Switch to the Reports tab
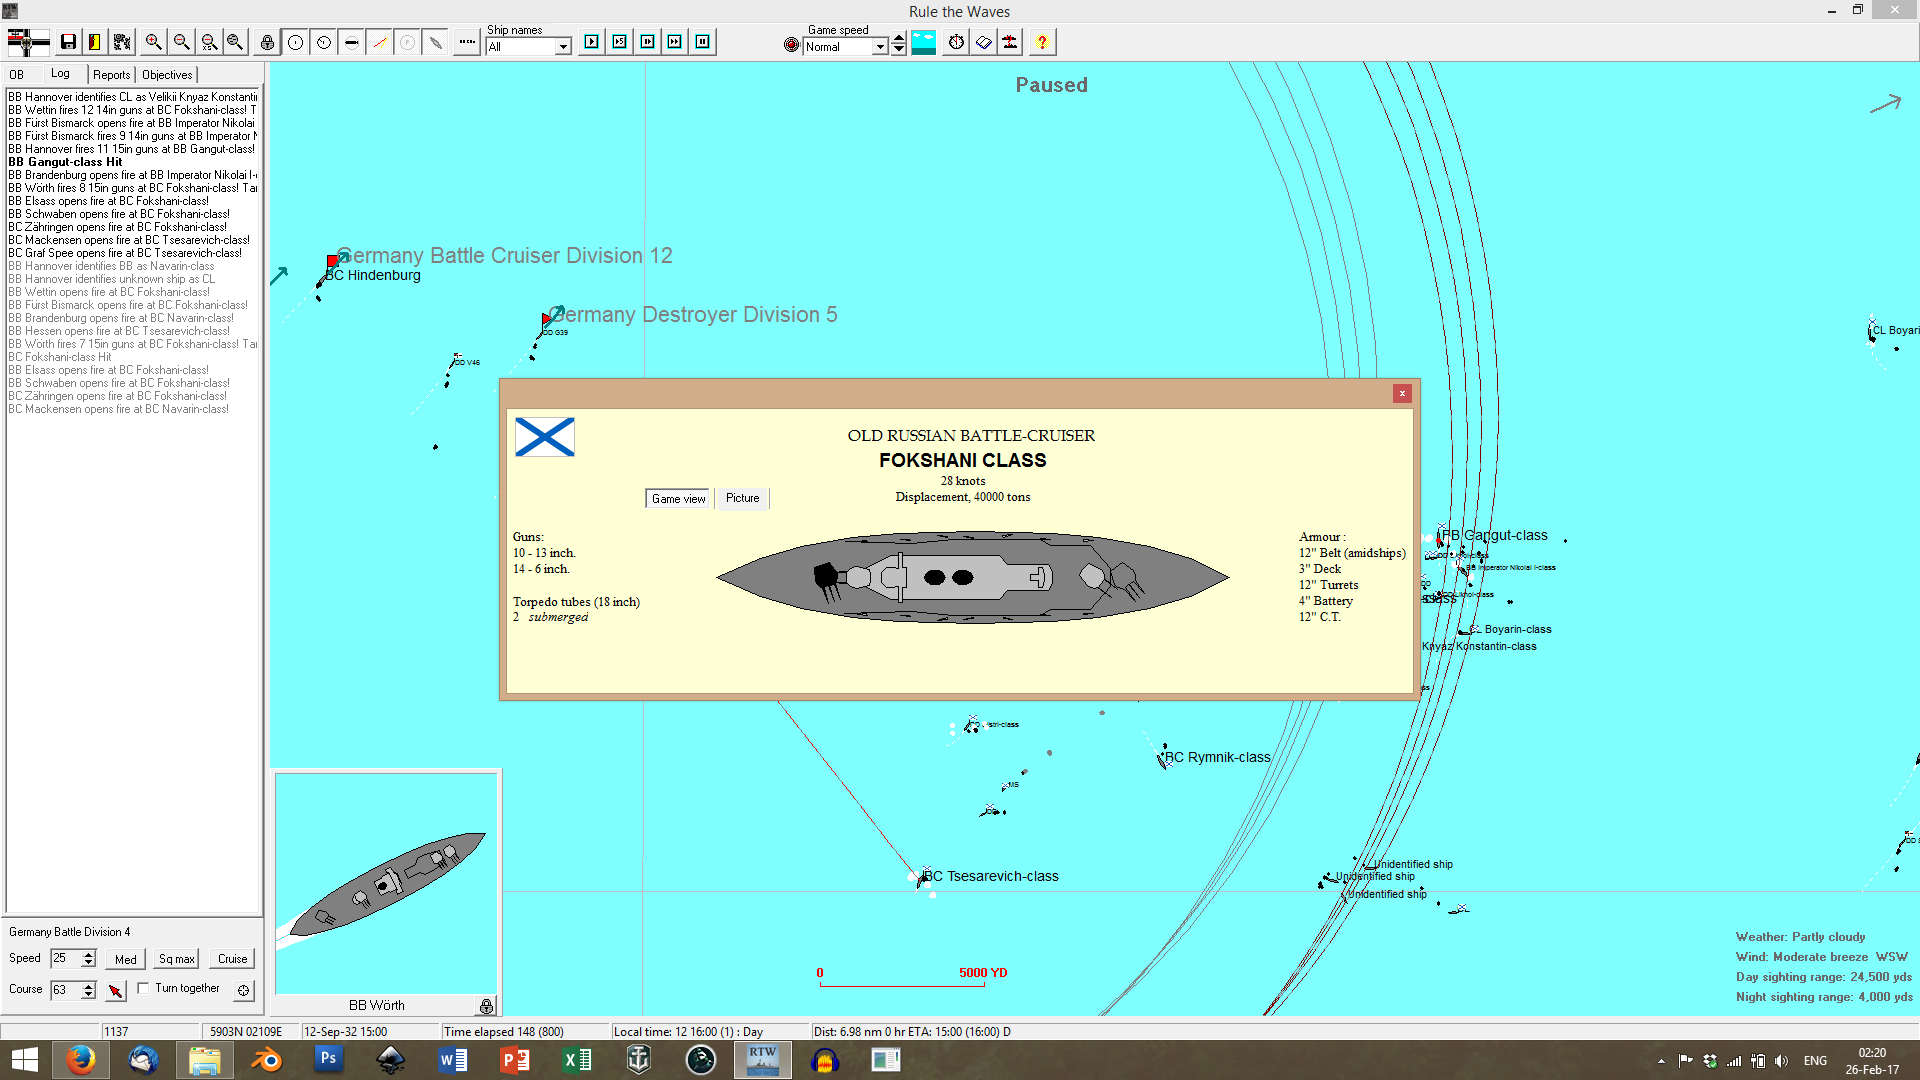This screenshot has width=1920, height=1080. coord(111,75)
